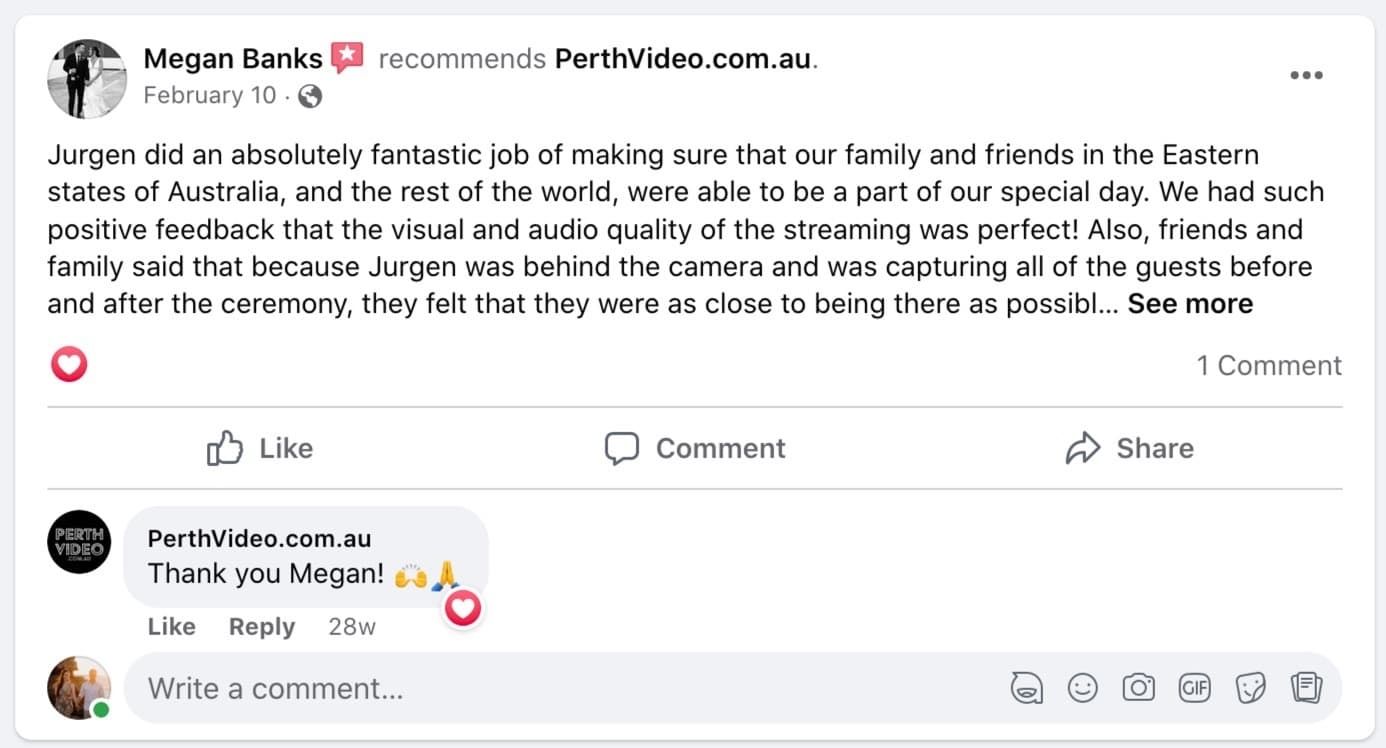Click the recommendation star badge icon
Viewport: 1386px width, 748px height.
(x=347, y=58)
